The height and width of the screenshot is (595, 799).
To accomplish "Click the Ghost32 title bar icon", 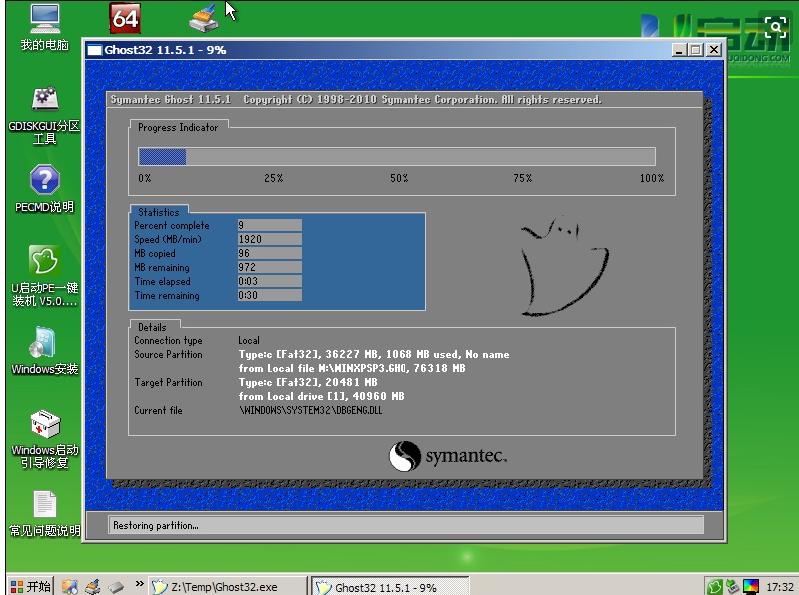I will click(94, 50).
